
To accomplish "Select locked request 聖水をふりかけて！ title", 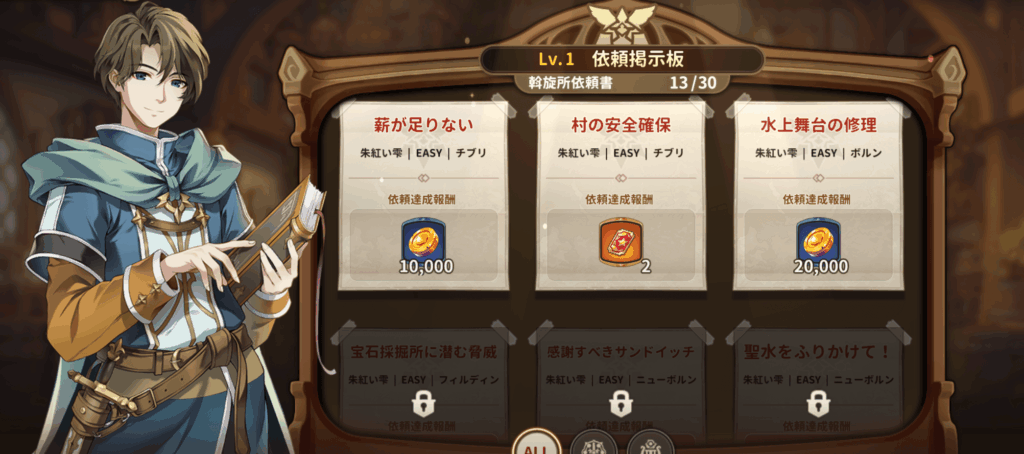I will coord(818,353).
